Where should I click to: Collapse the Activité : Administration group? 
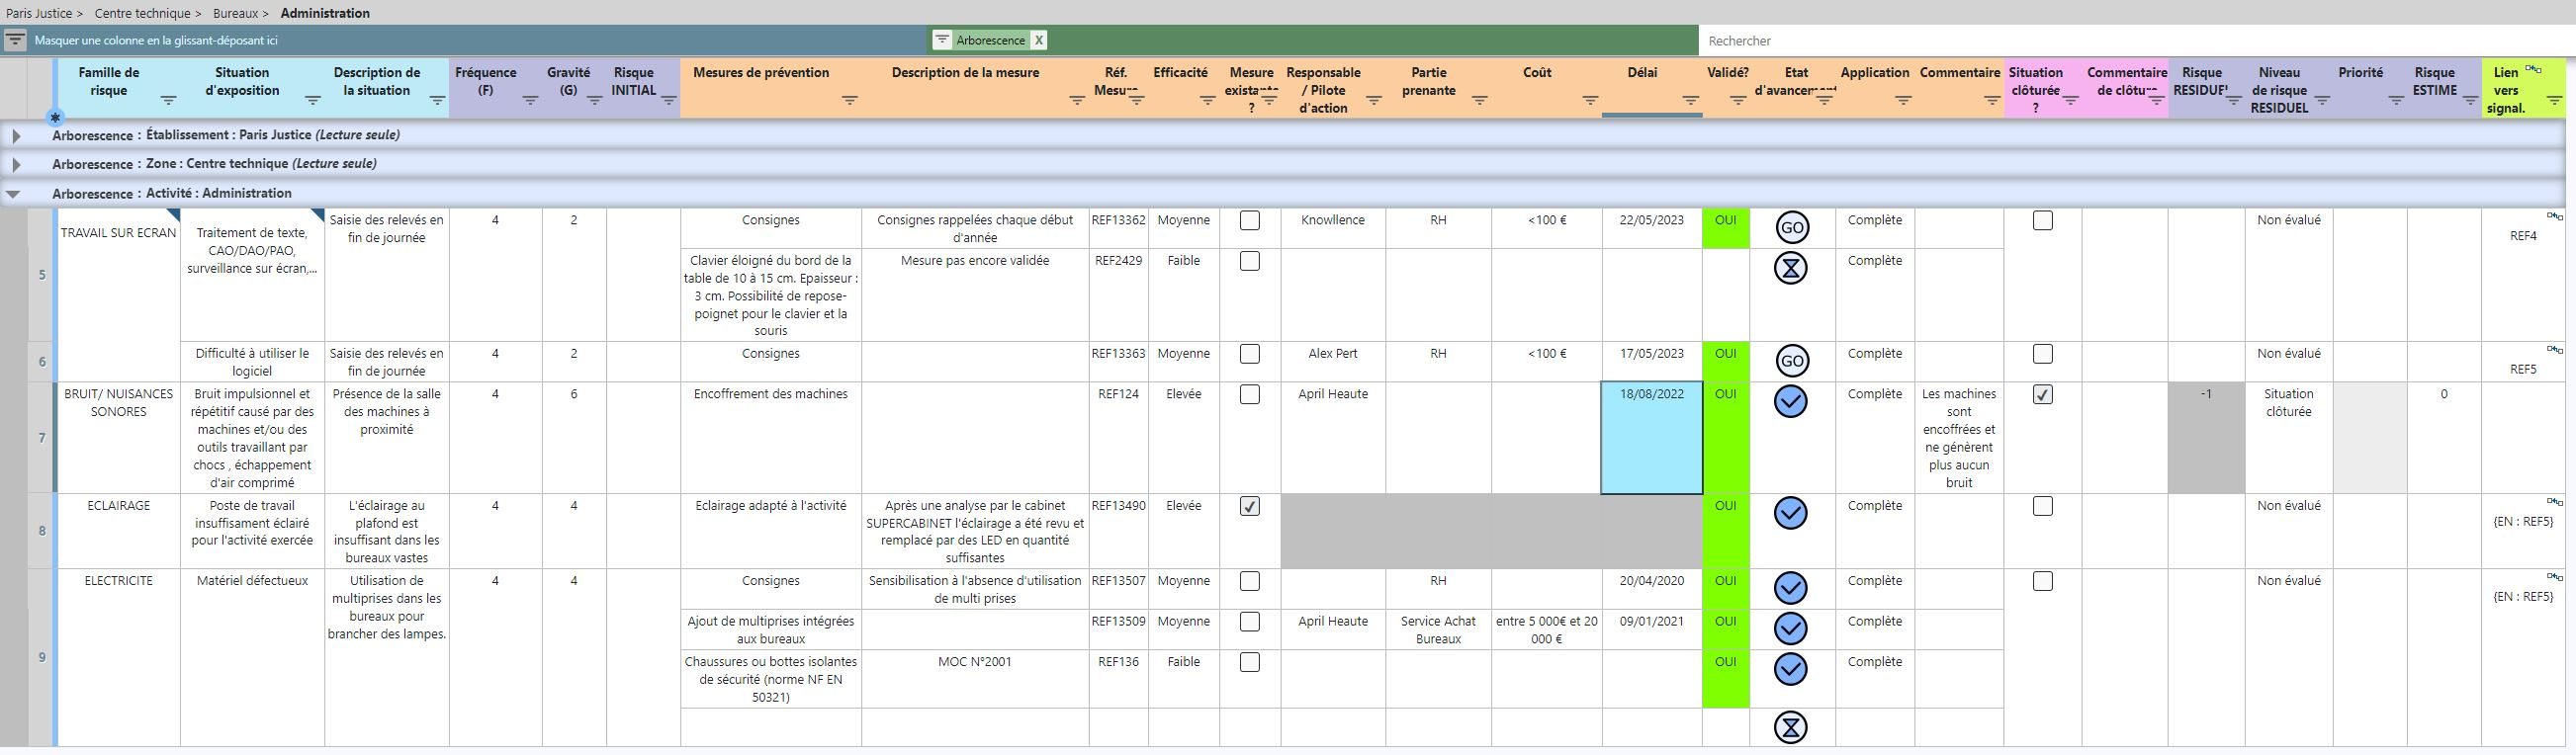click(x=14, y=195)
